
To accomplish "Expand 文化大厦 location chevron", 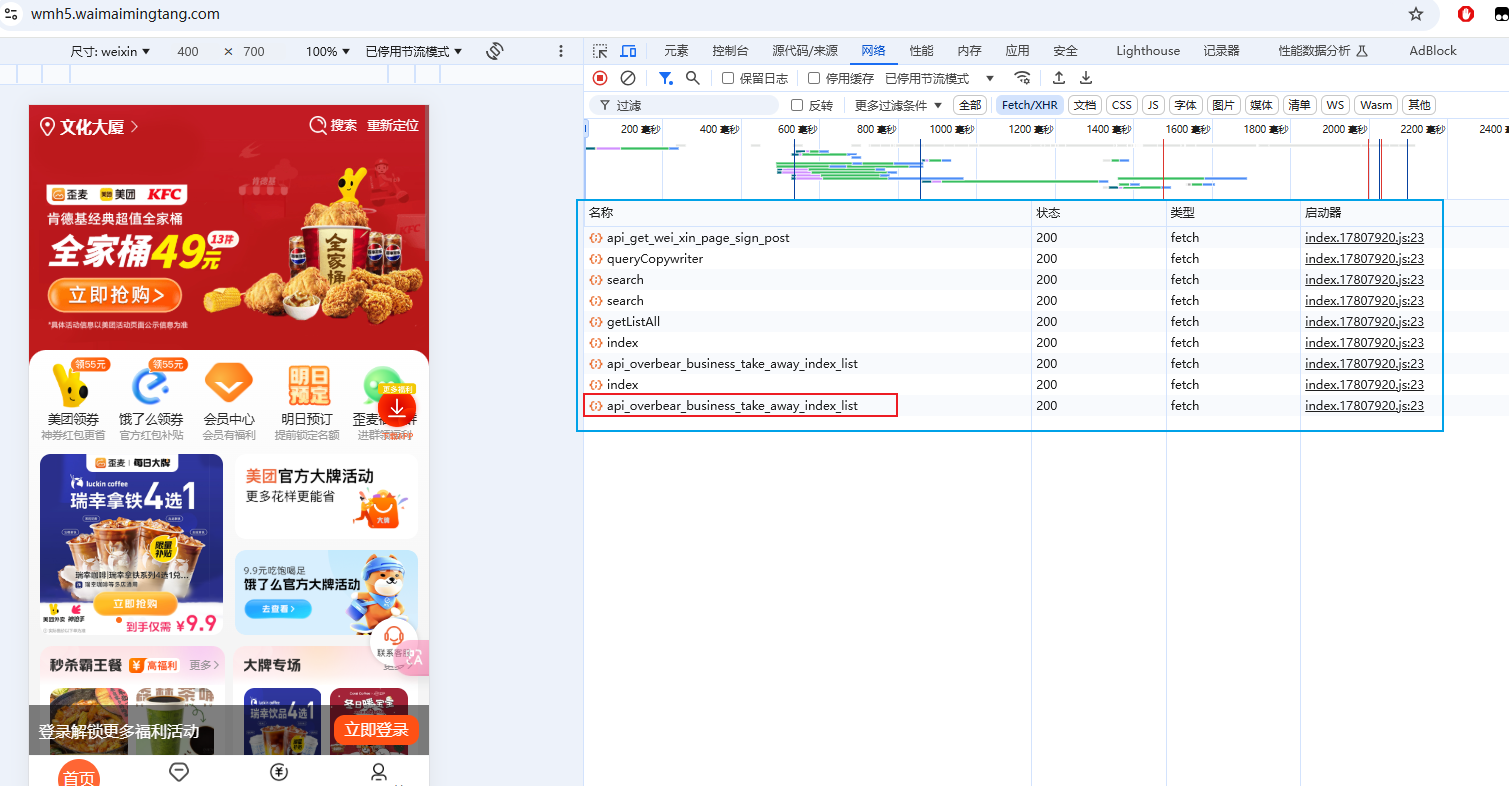I will click(134, 127).
